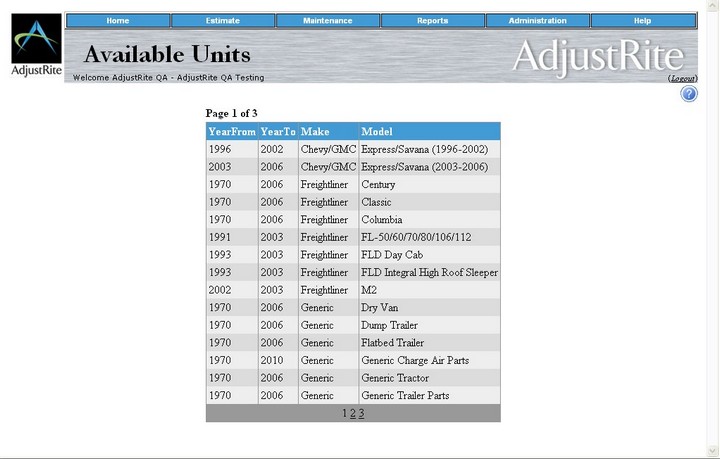Screen dimensions: 720x459
Task: Open the Administration menu
Action: click(x=538, y=21)
